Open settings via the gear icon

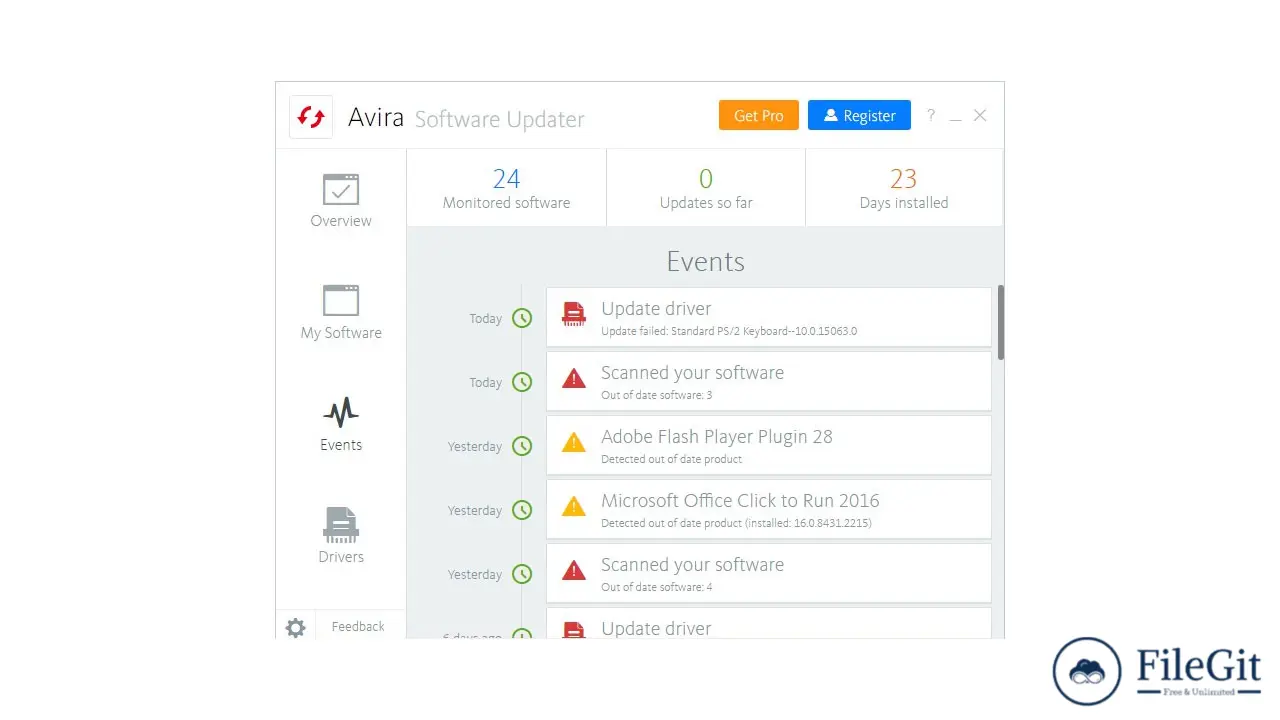(295, 627)
